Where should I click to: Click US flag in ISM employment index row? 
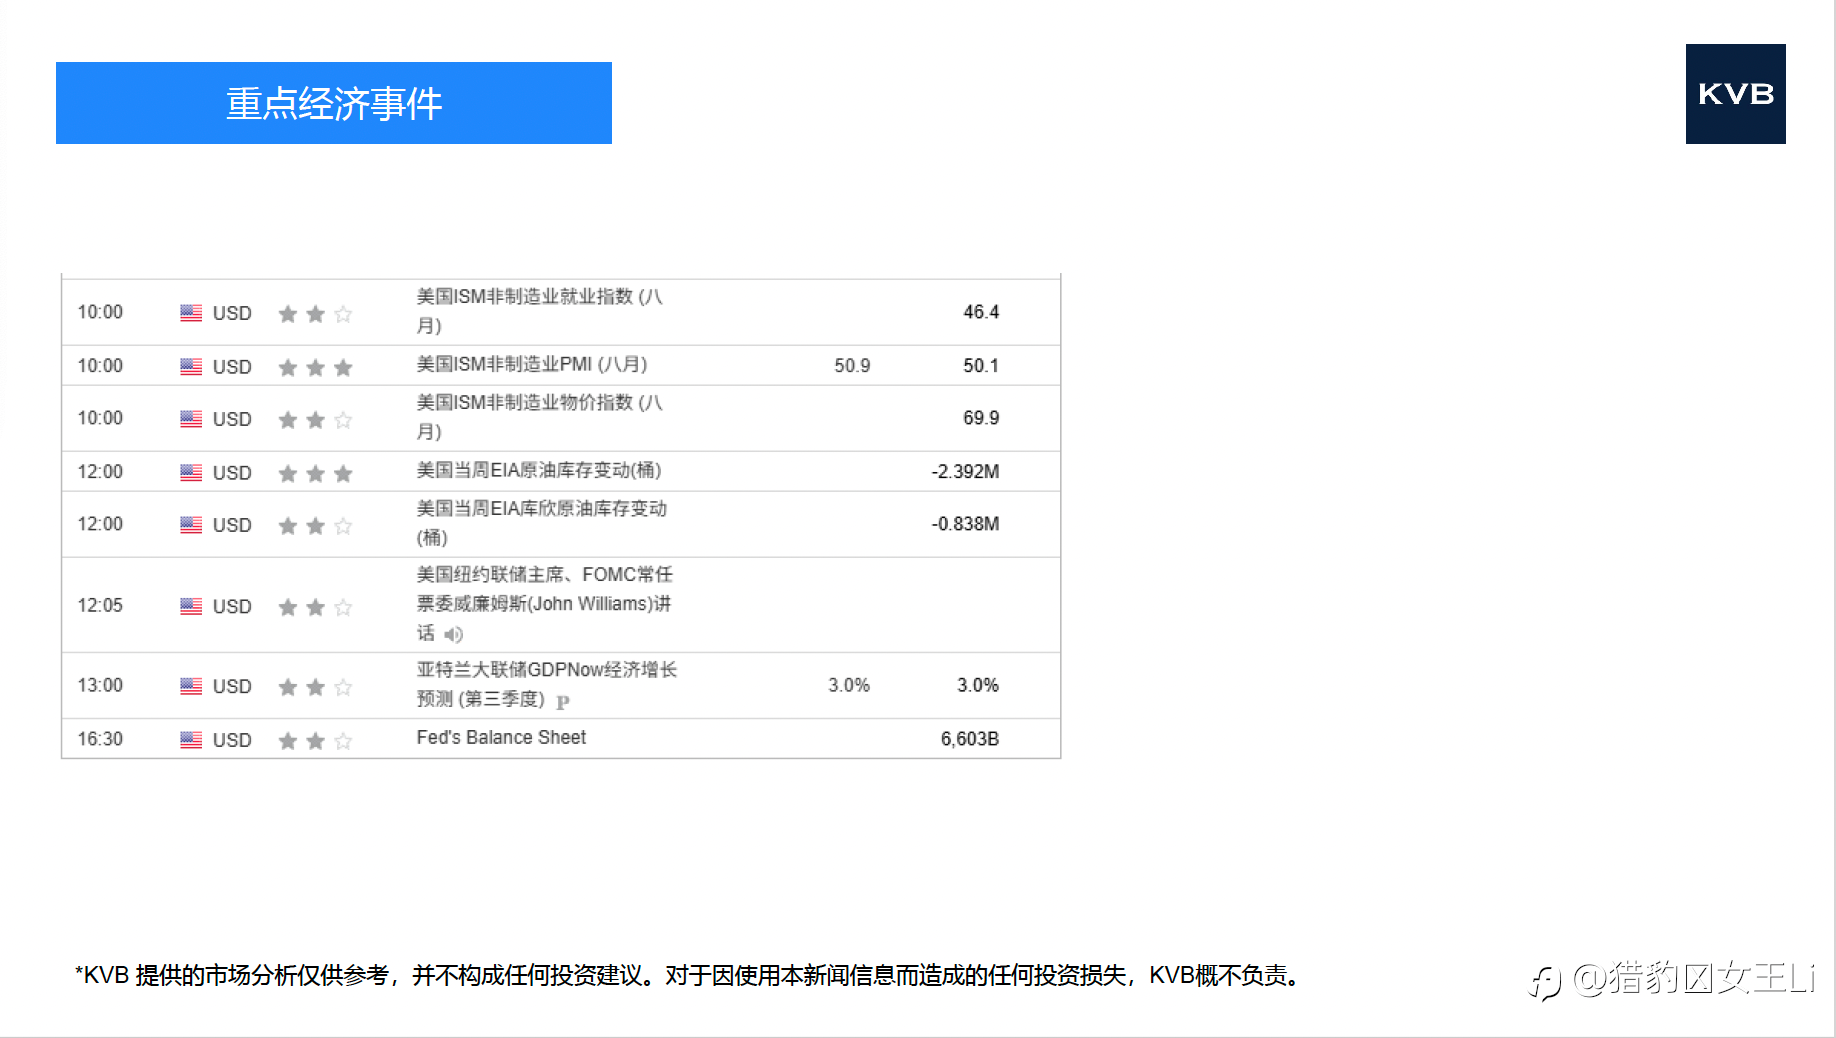pyautogui.click(x=191, y=313)
